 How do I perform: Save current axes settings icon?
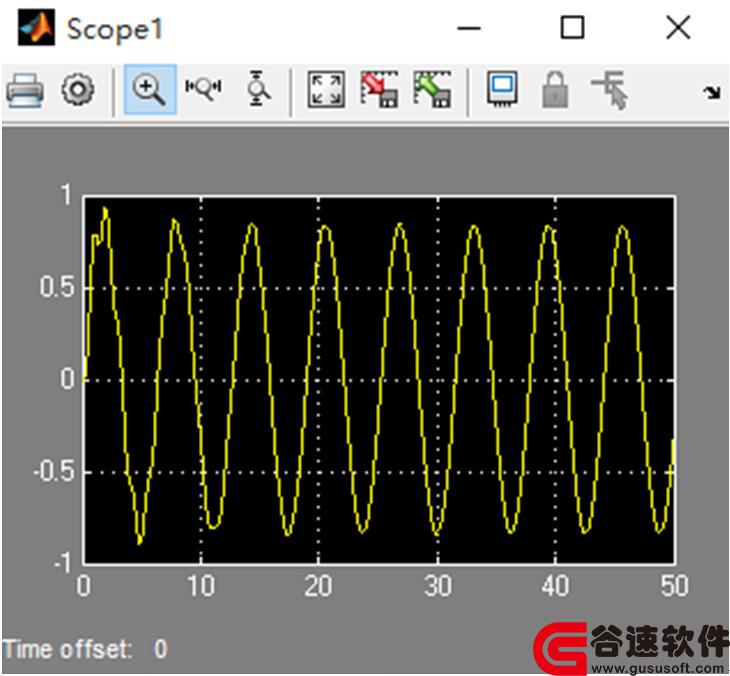(x=380, y=89)
